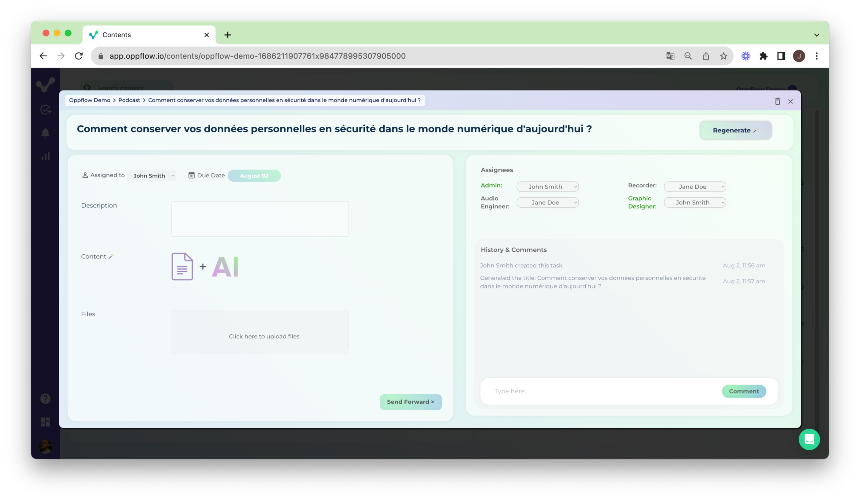
Task: Click the Click here to upload files area
Action: 260,332
